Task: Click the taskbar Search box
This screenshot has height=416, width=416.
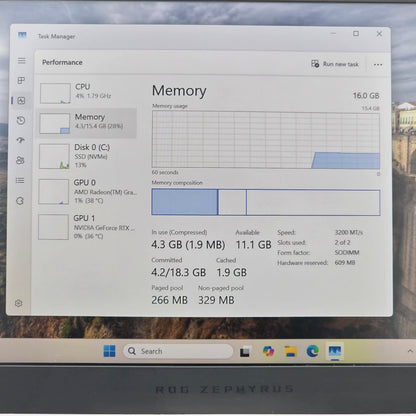Action: (178, 351)
